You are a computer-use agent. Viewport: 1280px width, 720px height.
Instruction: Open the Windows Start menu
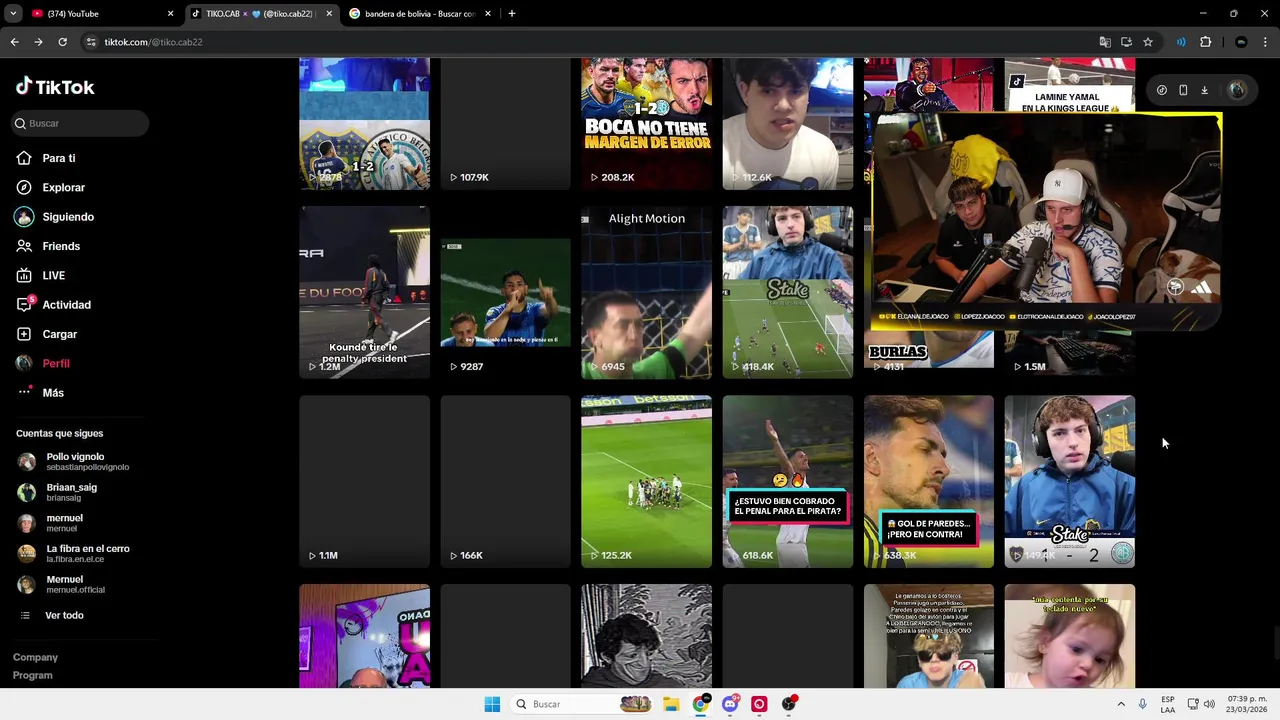click(x=492, y=704)
